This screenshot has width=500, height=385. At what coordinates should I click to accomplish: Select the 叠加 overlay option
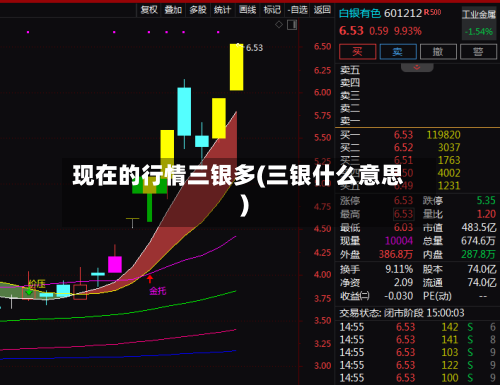pyautogui.click(x=173, y=10)
